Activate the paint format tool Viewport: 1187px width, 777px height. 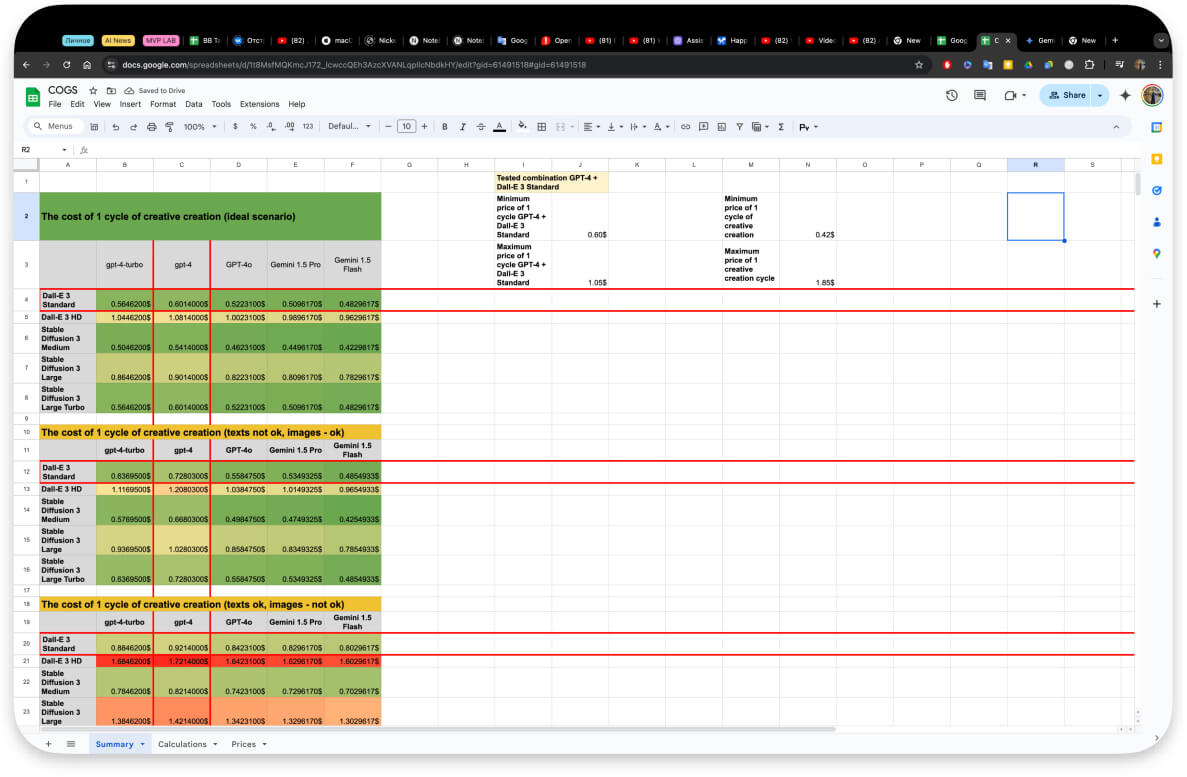[170, 127]
